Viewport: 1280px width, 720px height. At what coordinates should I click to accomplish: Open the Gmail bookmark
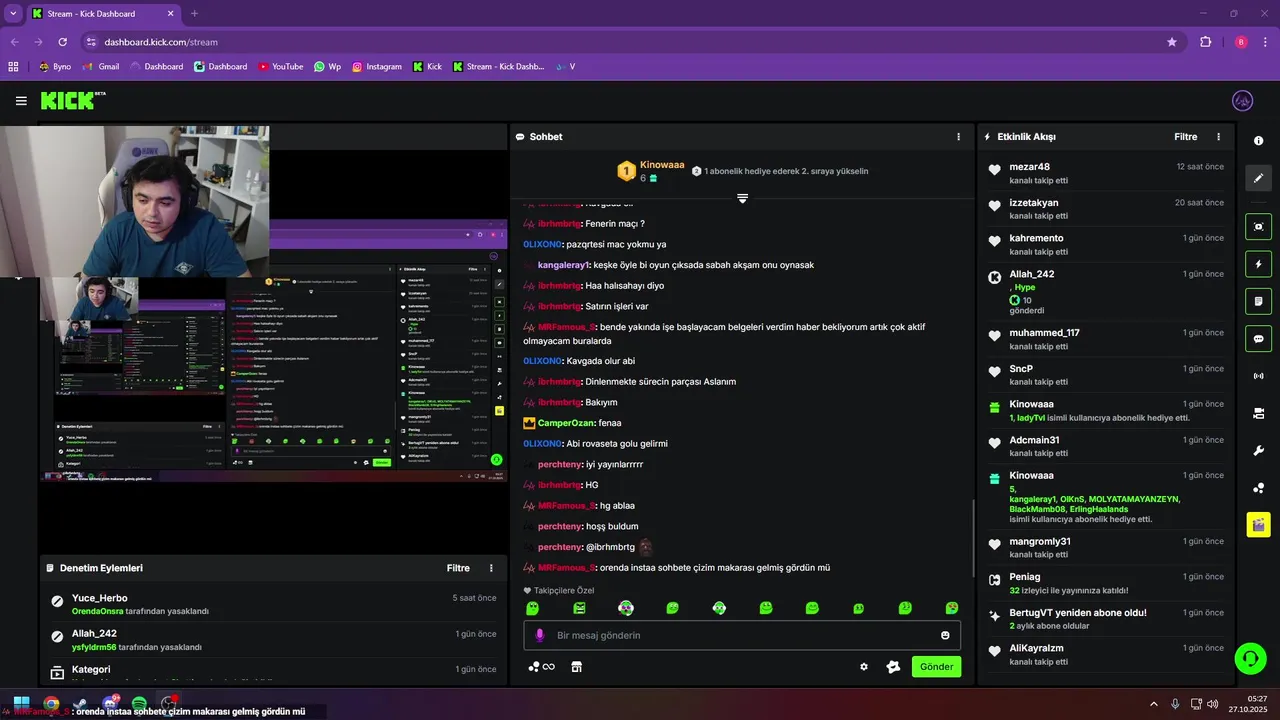101,67
